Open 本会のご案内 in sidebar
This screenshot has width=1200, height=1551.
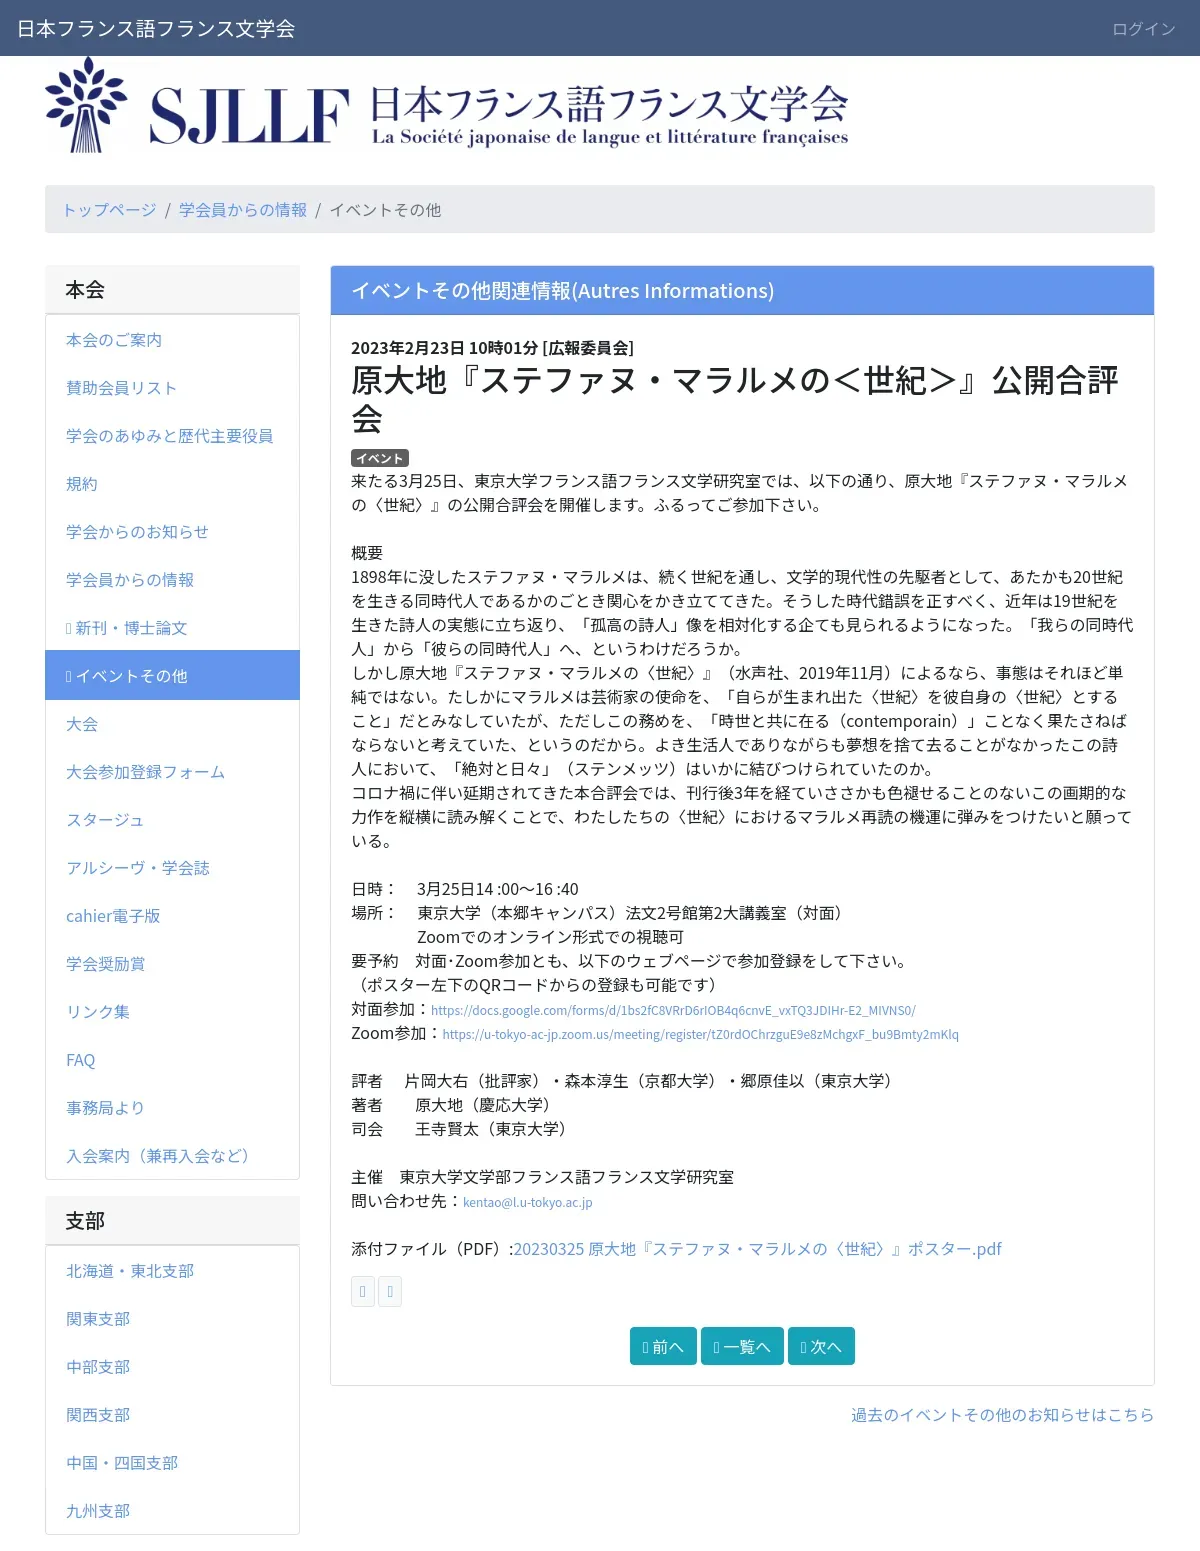pyautogui.click(x=172, y=340)
